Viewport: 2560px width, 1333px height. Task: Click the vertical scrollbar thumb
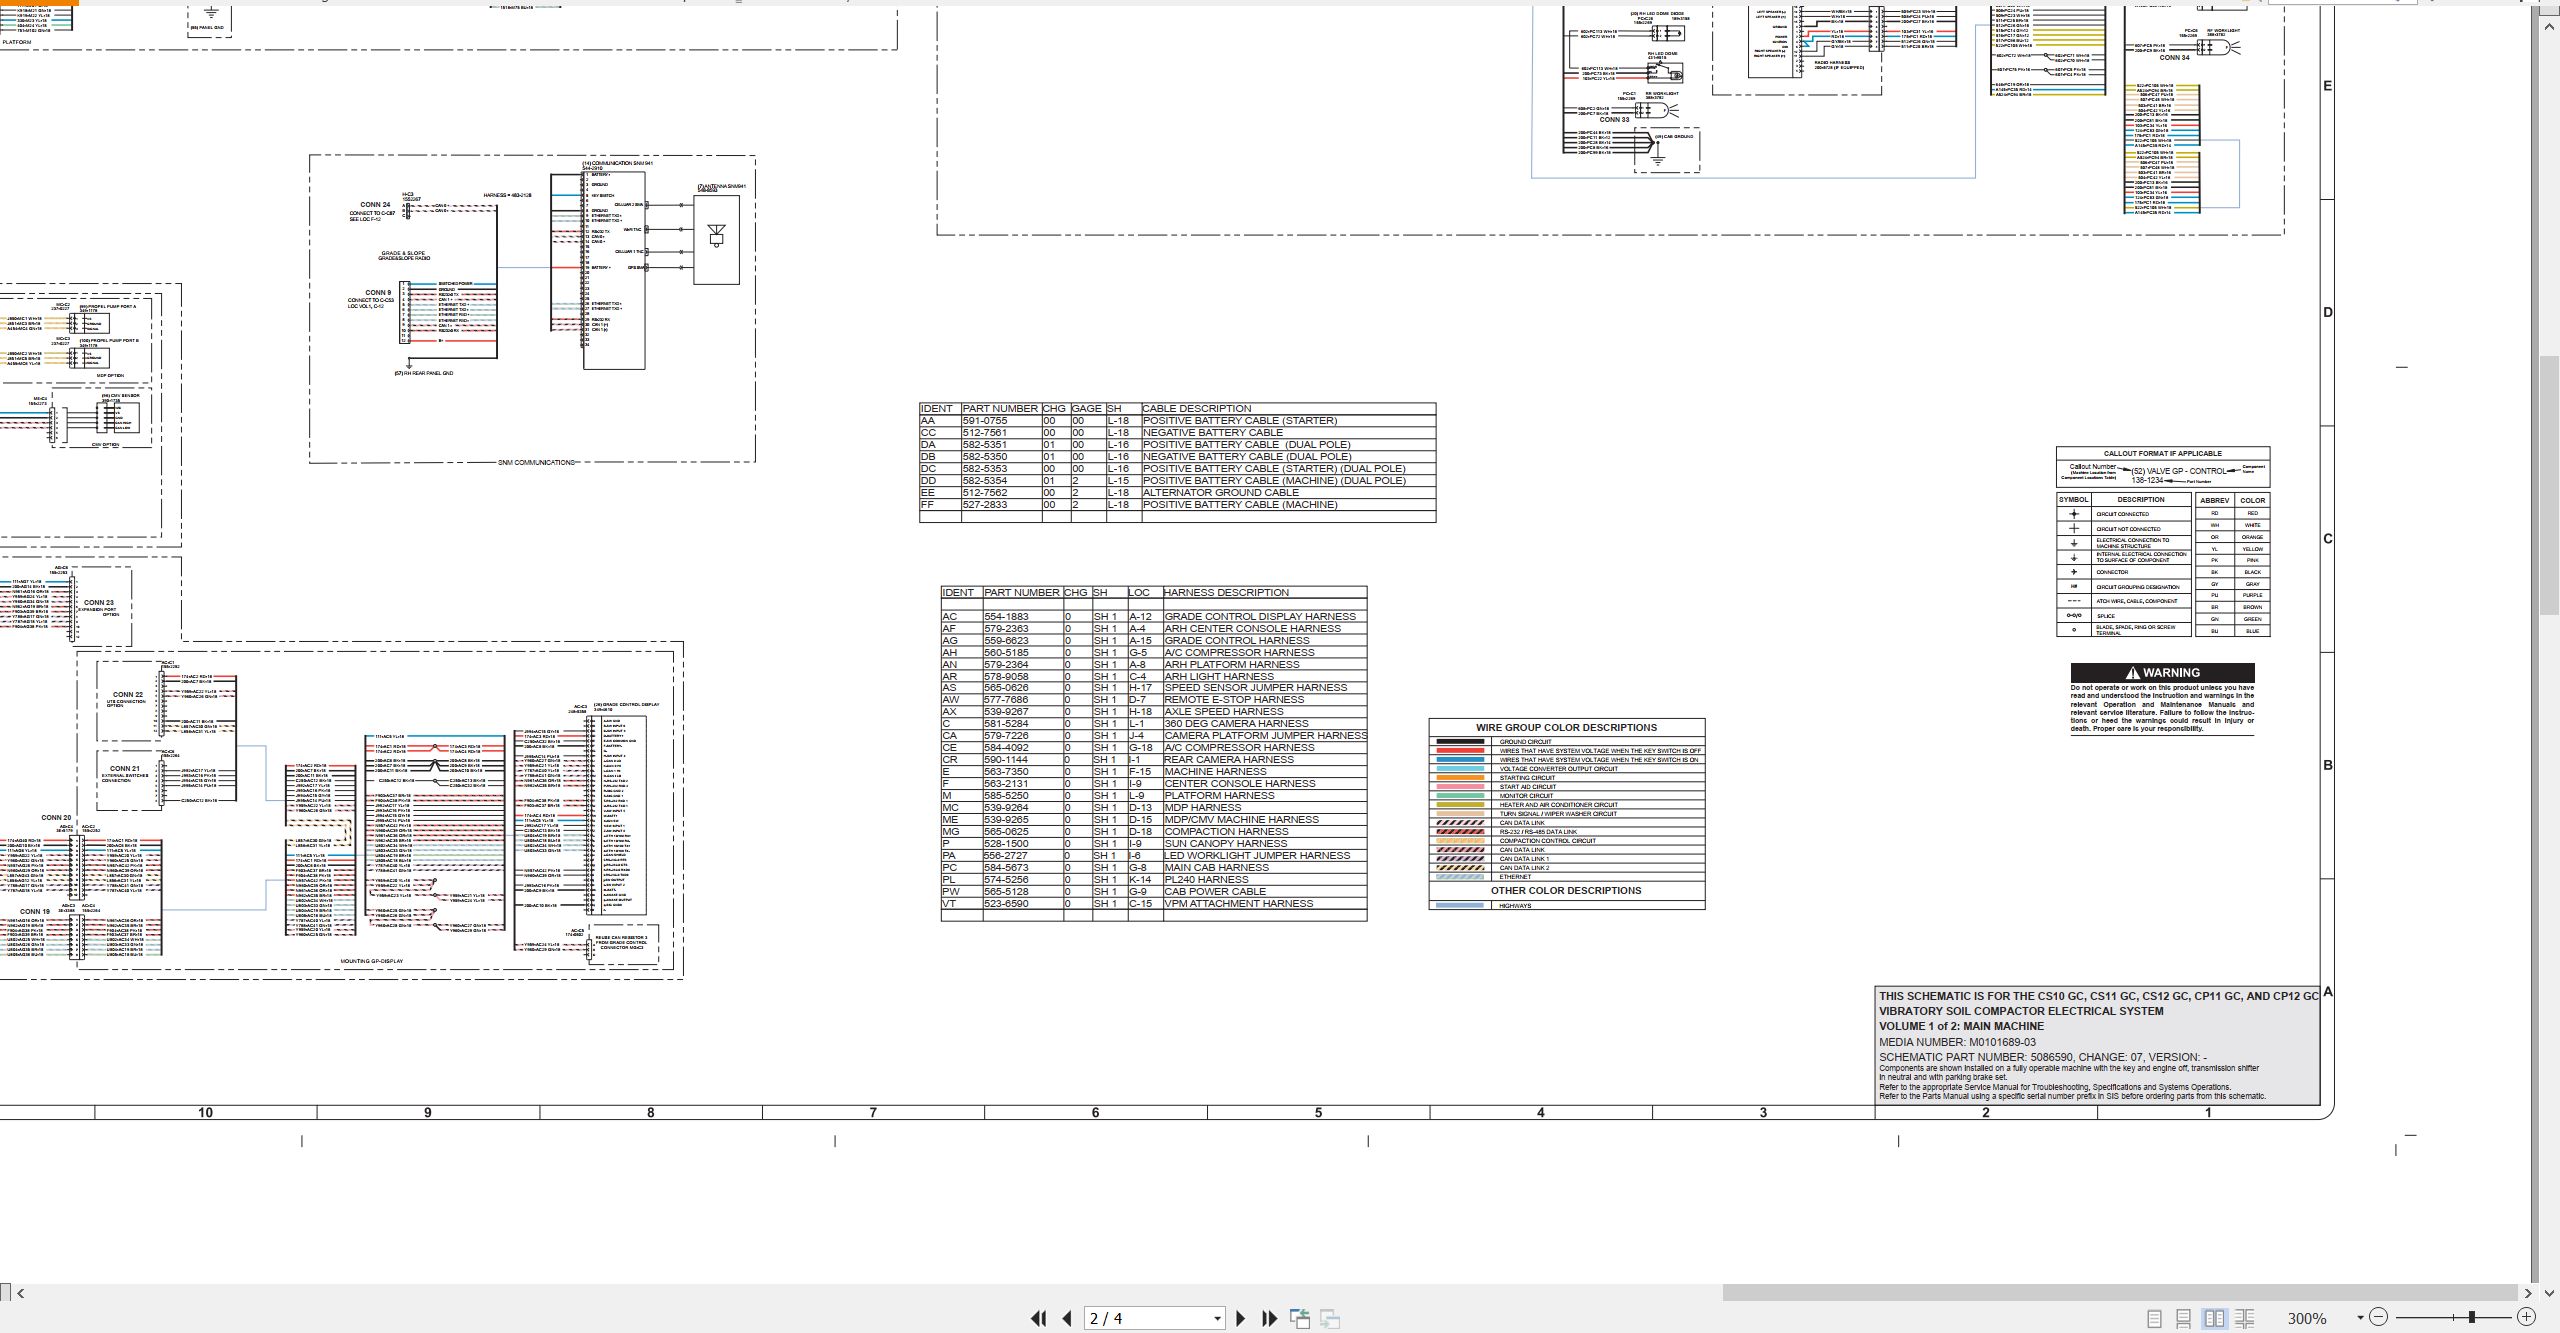tap(2550, 486)
